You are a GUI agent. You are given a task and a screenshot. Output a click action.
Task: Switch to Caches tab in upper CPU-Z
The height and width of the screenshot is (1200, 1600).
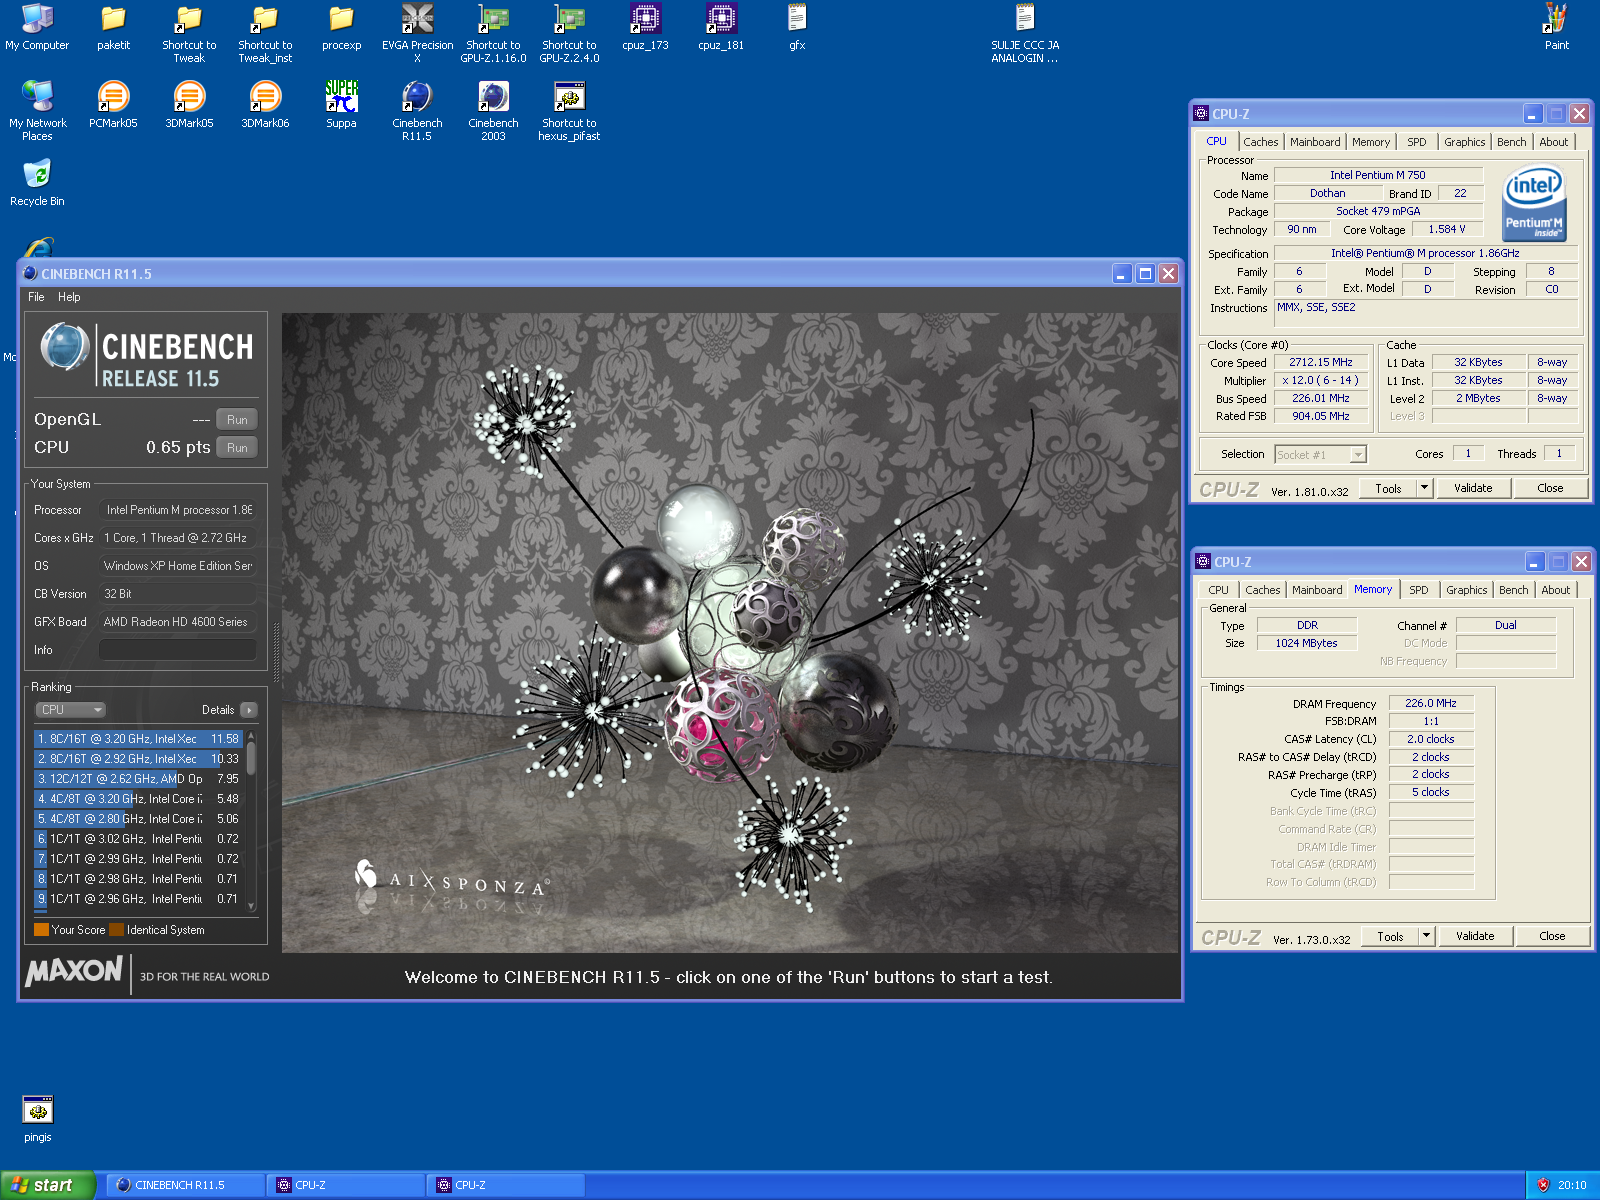(x=1260, y=142)
